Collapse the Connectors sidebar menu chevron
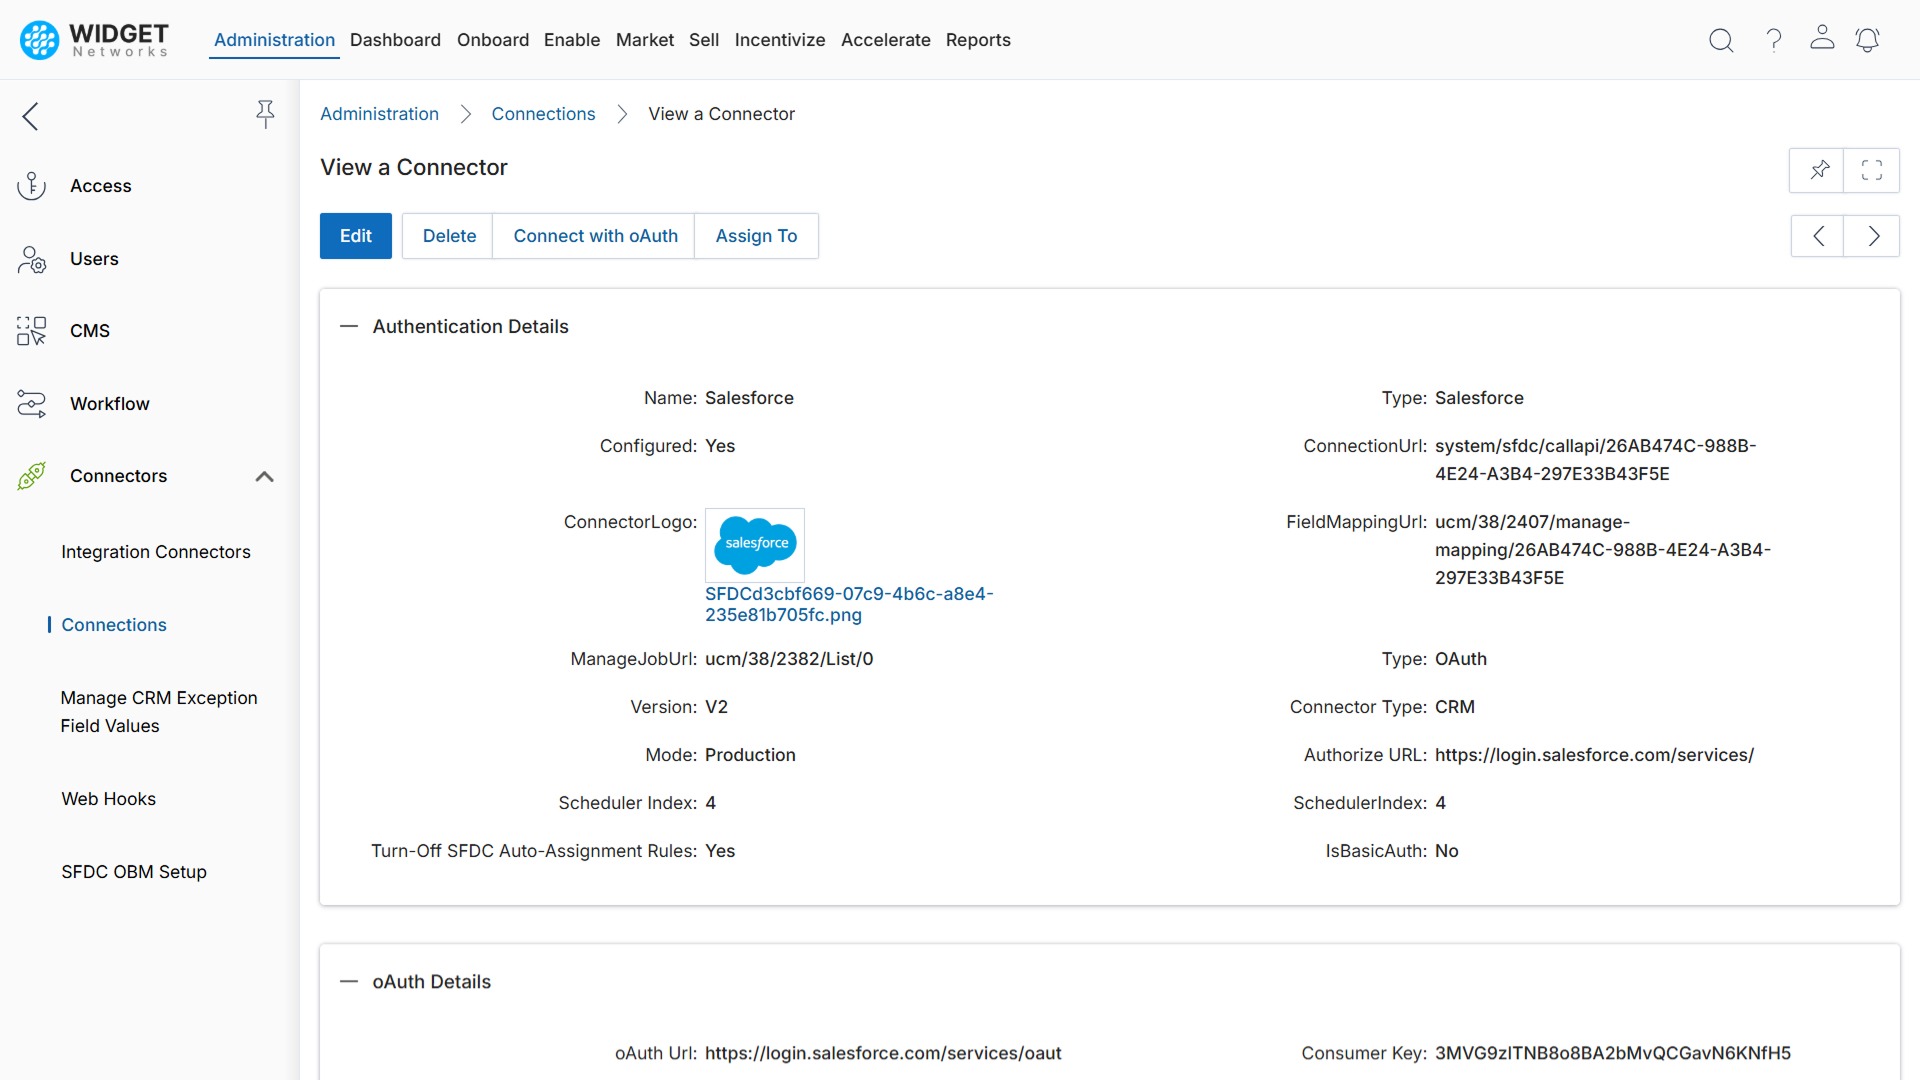This screenshot has height=1080, width=1920. tap(264, 477)
